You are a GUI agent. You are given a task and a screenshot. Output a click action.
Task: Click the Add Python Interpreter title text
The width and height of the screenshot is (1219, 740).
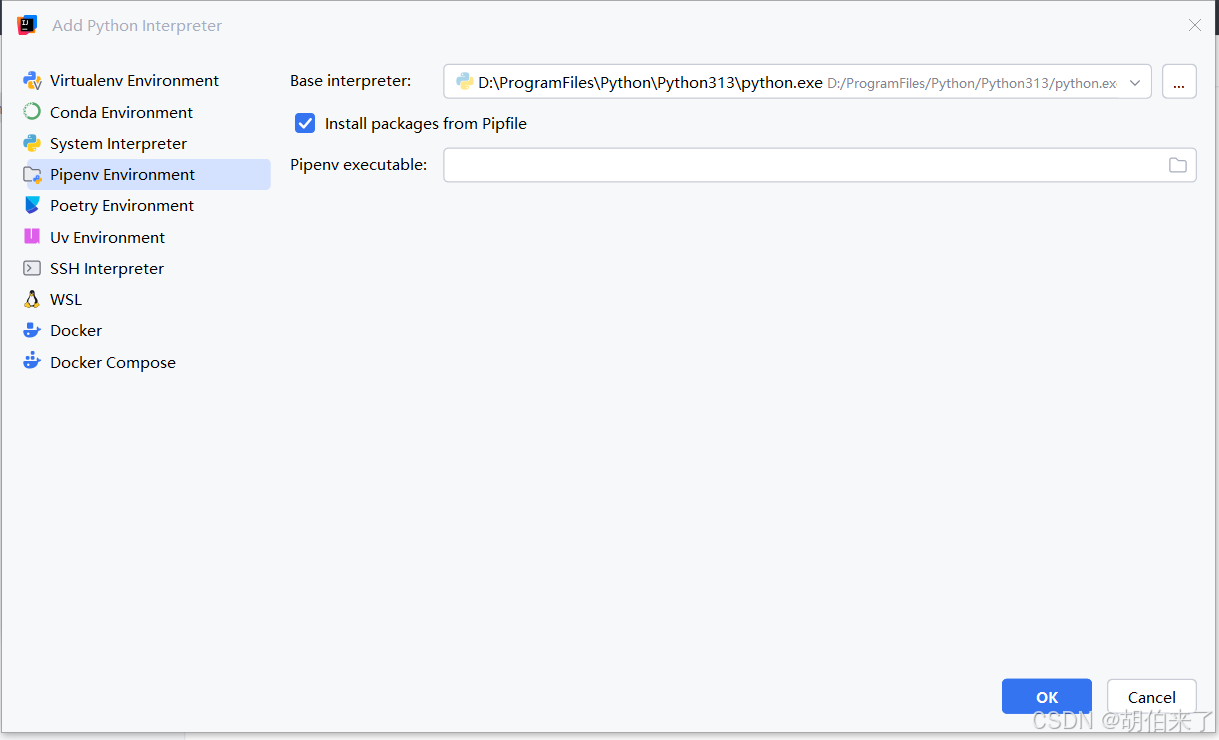pos(137,25)
